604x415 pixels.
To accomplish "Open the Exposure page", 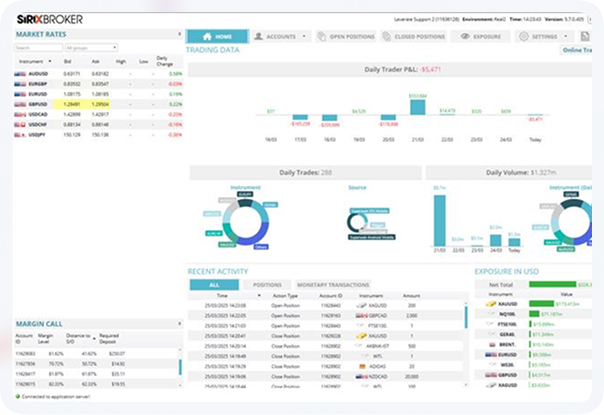I will point(481,37).
